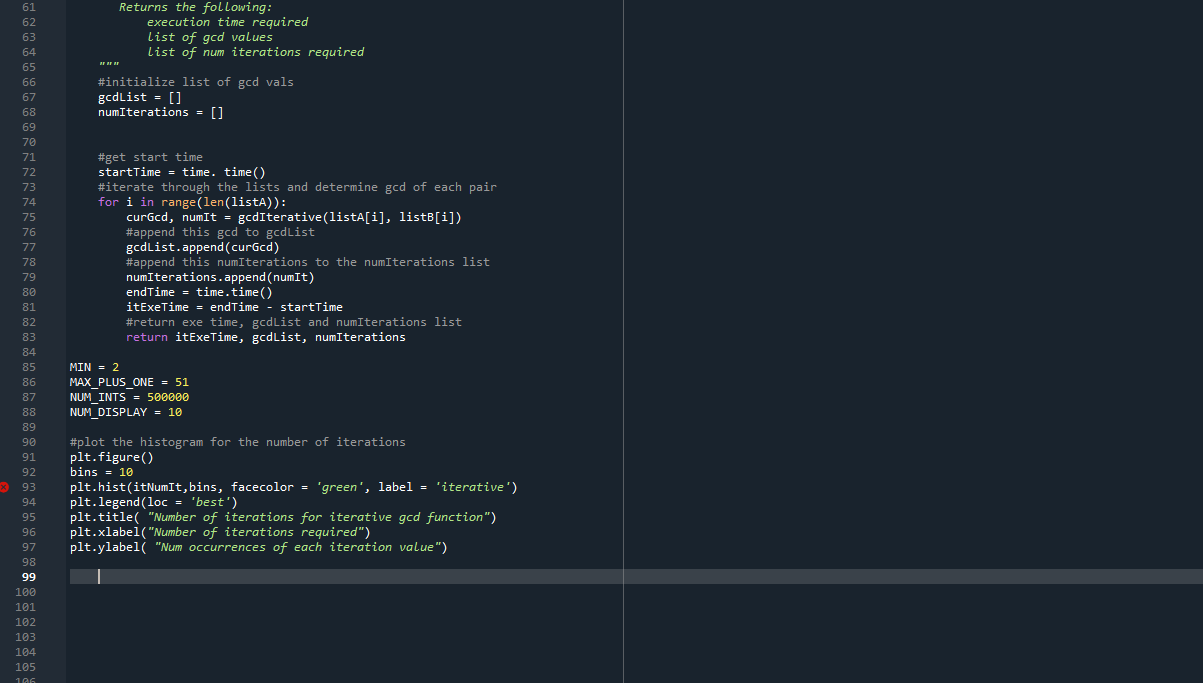Click the "MAX_PLUS_ONE = 51" line

(x=129, y=382)
